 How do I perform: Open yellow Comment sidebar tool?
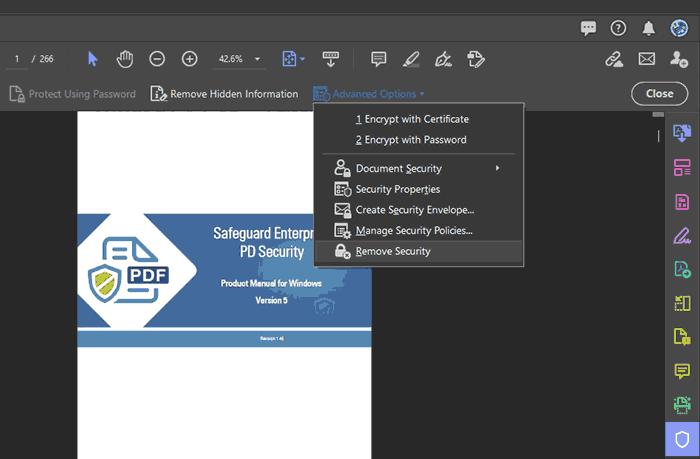tap(682, 371)
